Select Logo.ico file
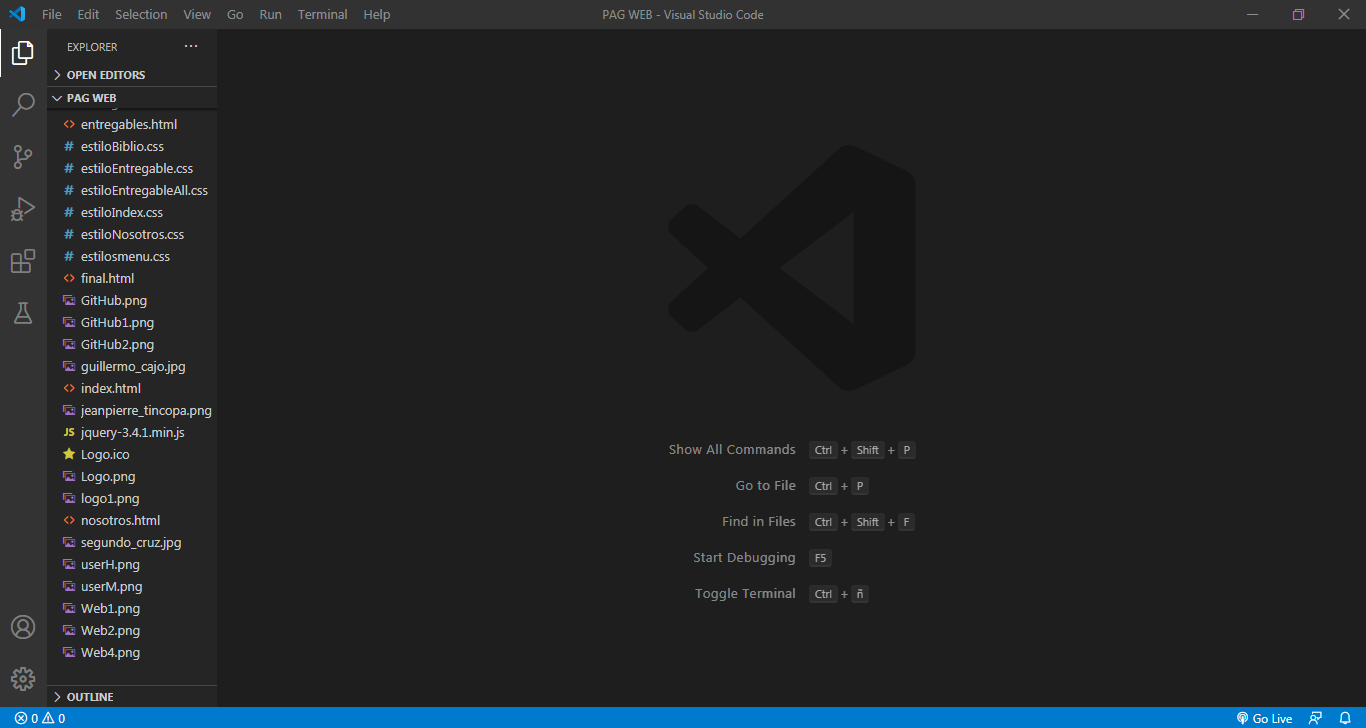Screen dimensions: 1366x728 point(132,454)
